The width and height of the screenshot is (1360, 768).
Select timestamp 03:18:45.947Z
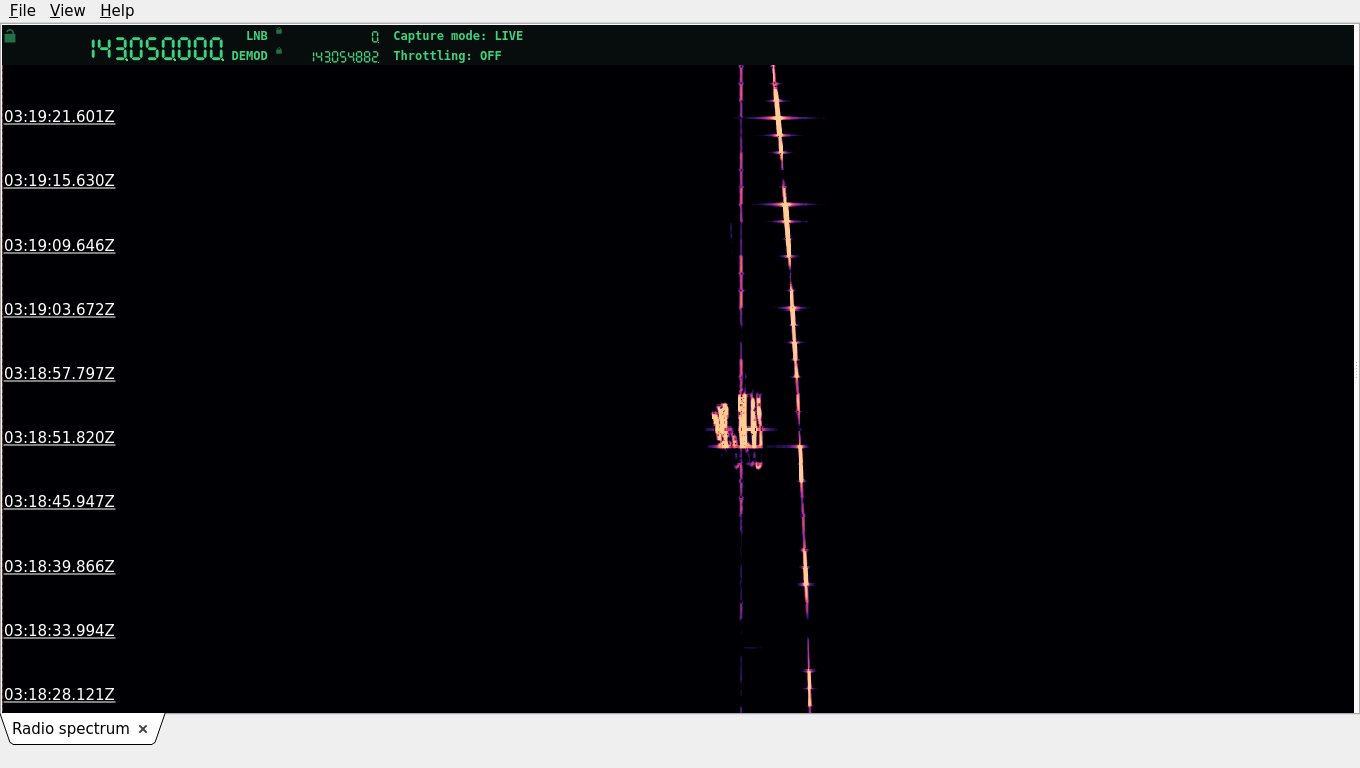(x=60, y=502)
